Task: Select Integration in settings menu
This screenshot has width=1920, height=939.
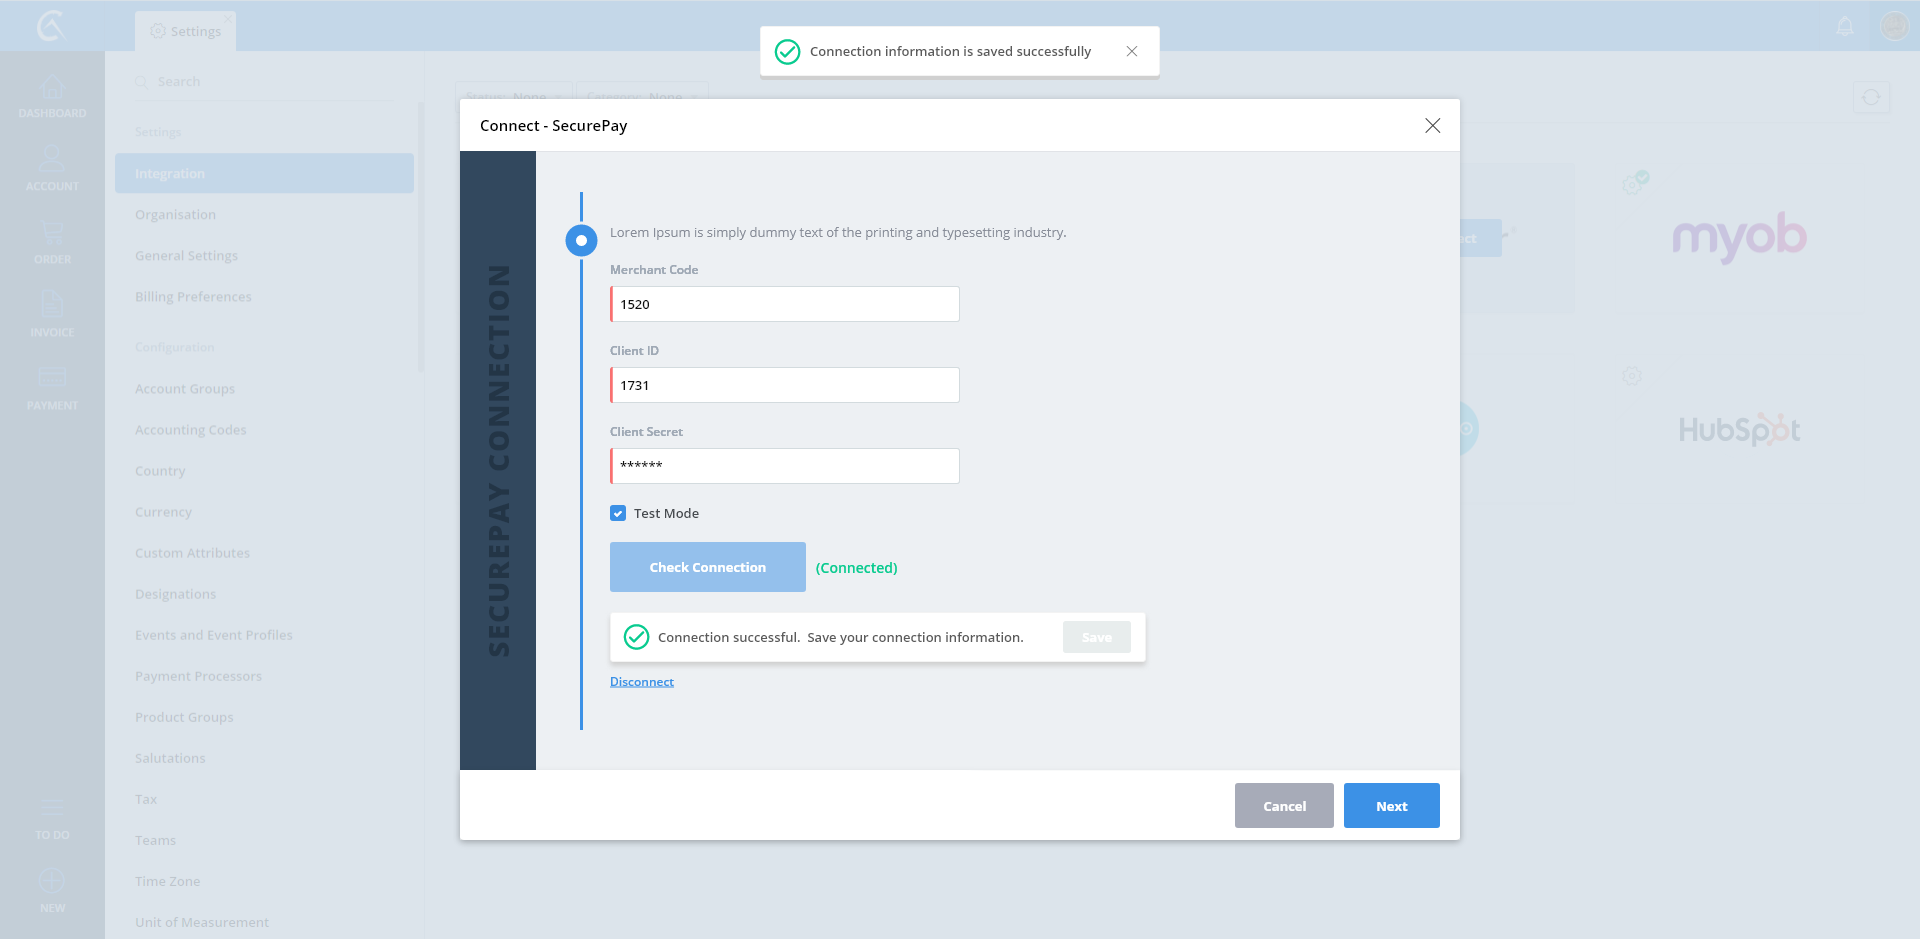Action: coord(264,173)
